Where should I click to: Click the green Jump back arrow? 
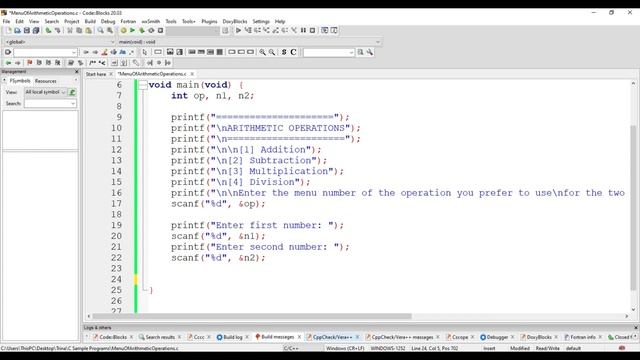[x=9, y=63]
